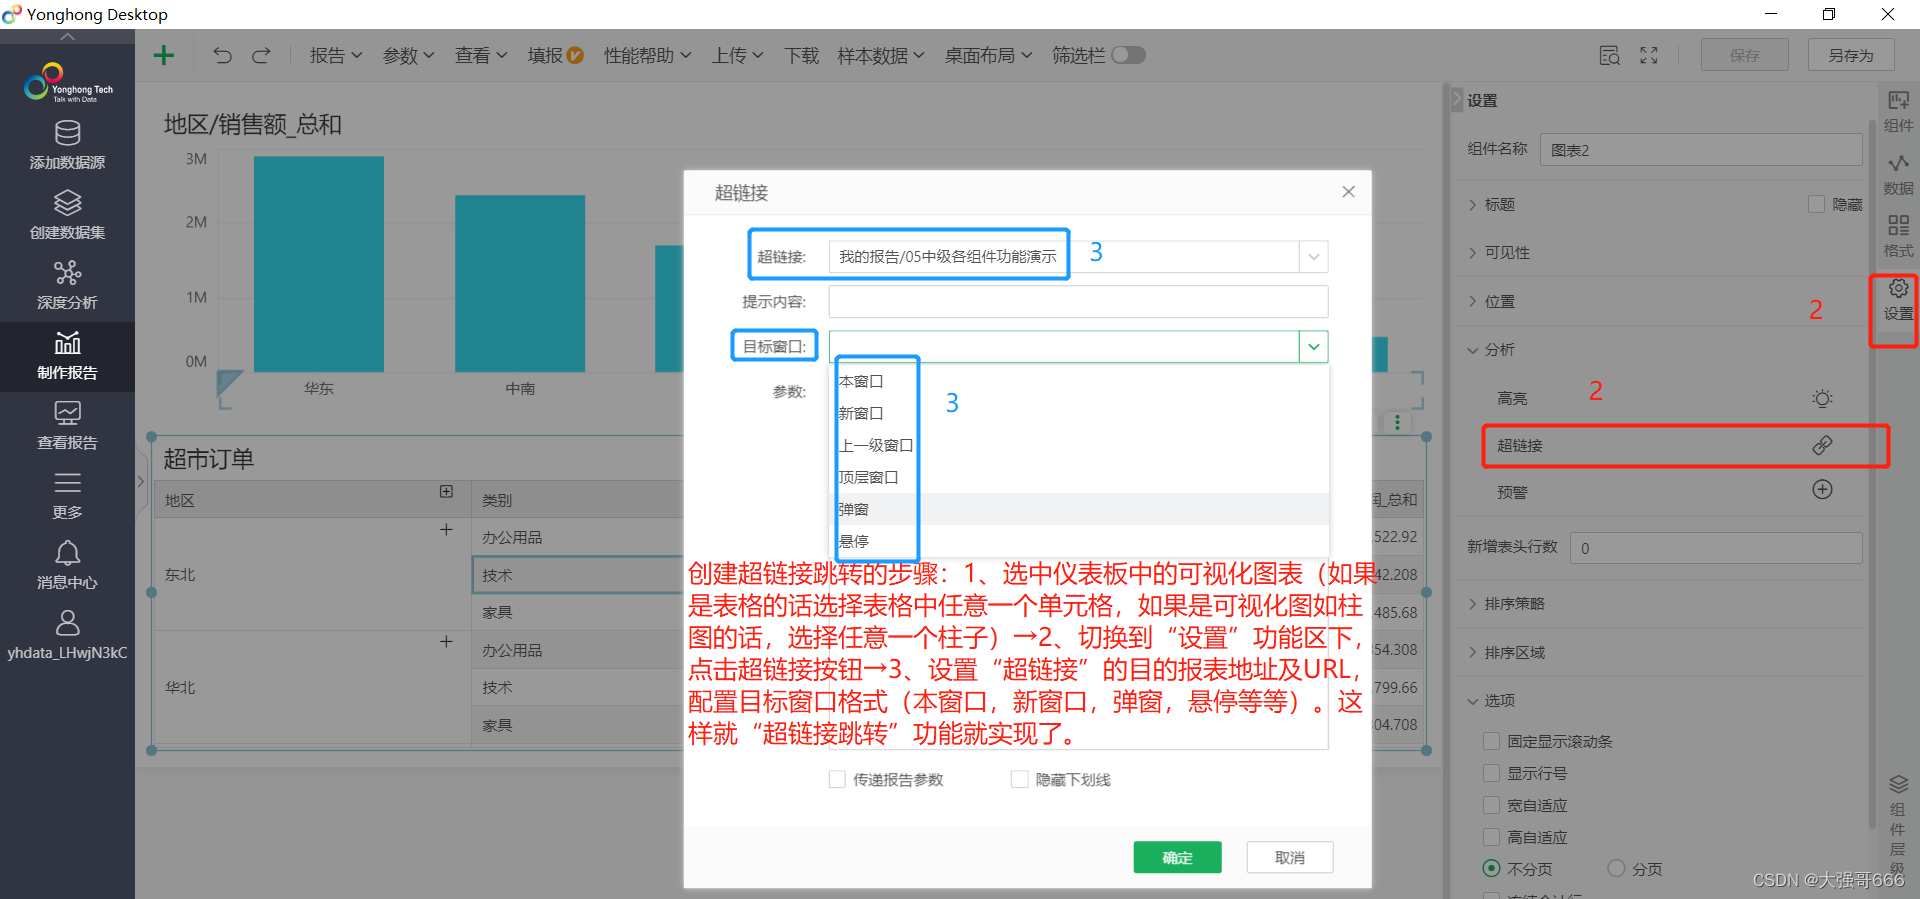Screen dimensions: 1920x899
Task: Enable 显示行号 checkbox
Action: [1491, 773]
